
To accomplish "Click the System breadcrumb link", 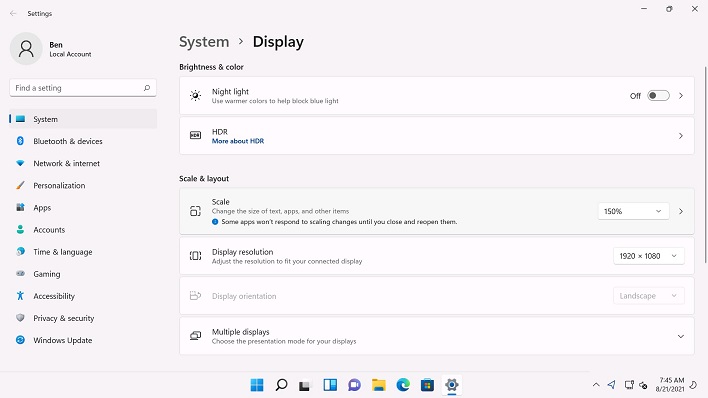I will (x=204, y=42).
